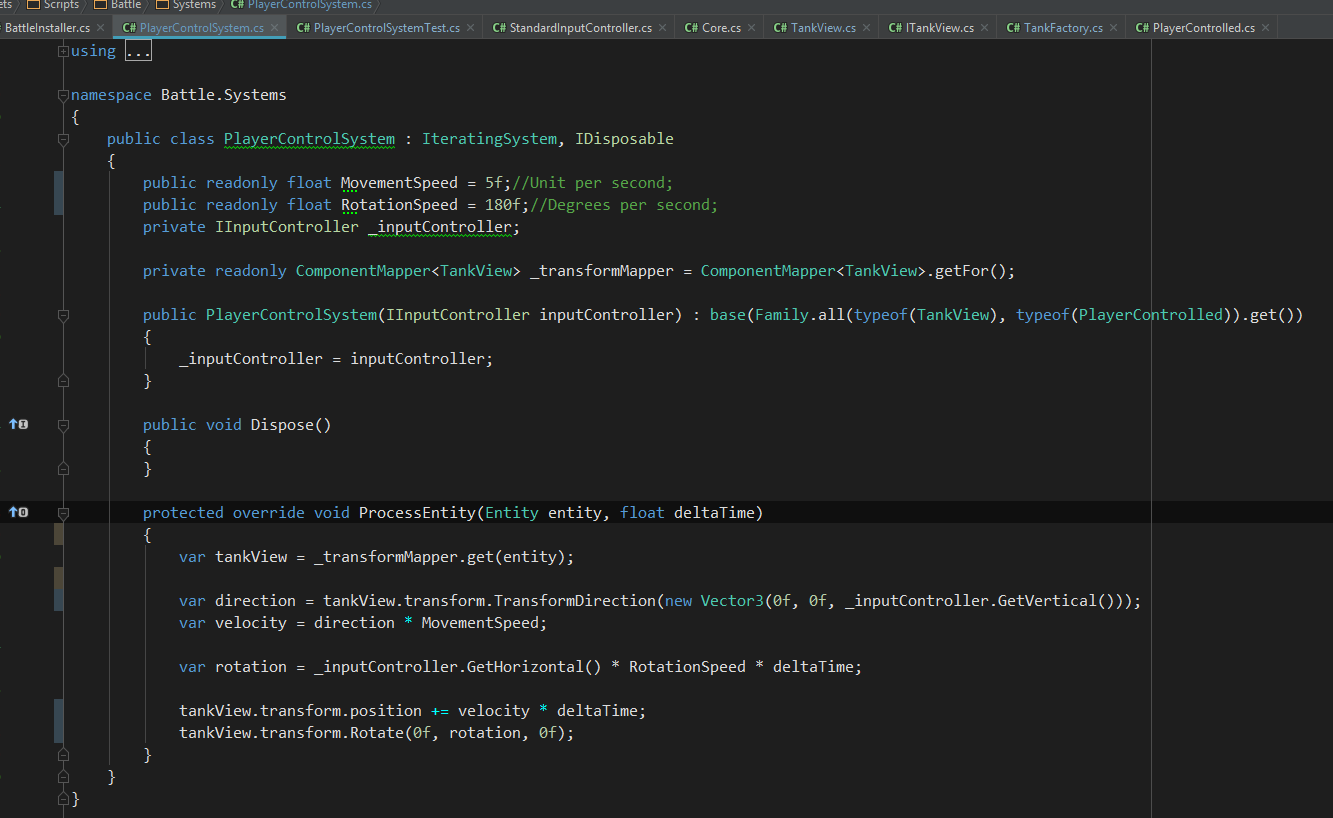This screenshot has height=818, width=1333.
Task: Collapse the PlayerControlSystem class body
Action: tap(64, 139)
